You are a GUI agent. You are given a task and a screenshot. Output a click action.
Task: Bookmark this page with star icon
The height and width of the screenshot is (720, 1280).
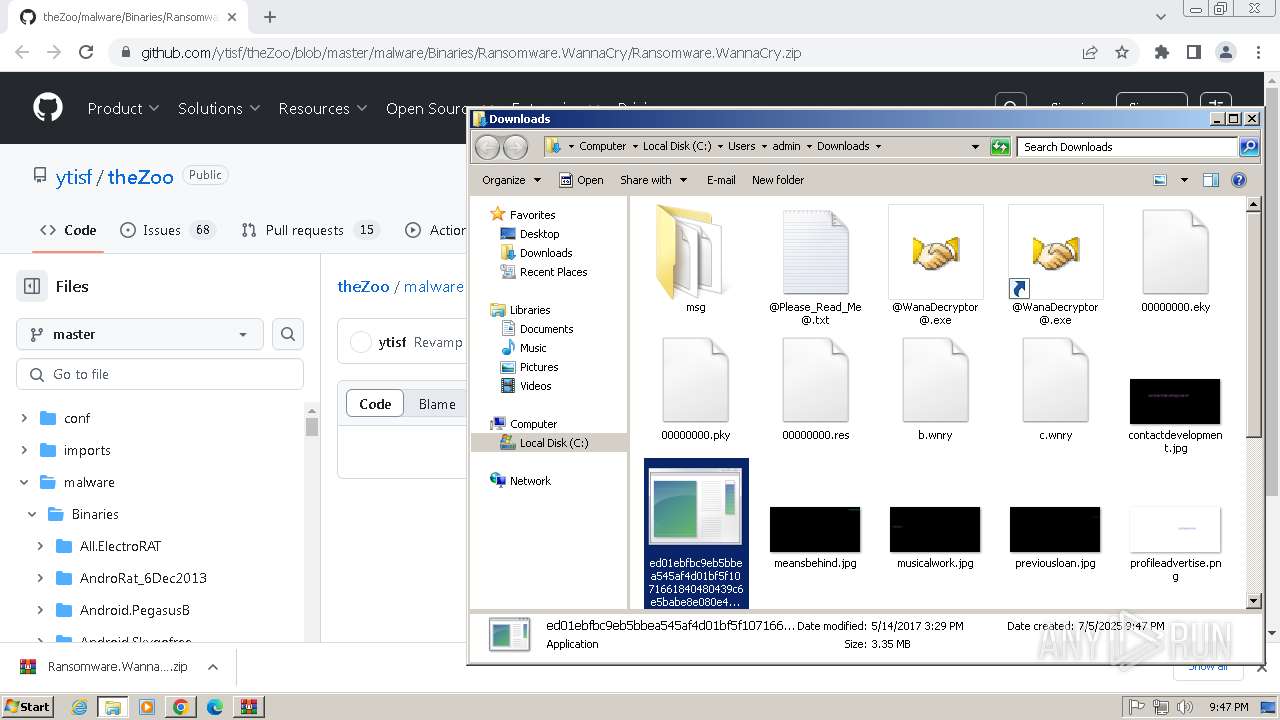(1122, 52)
